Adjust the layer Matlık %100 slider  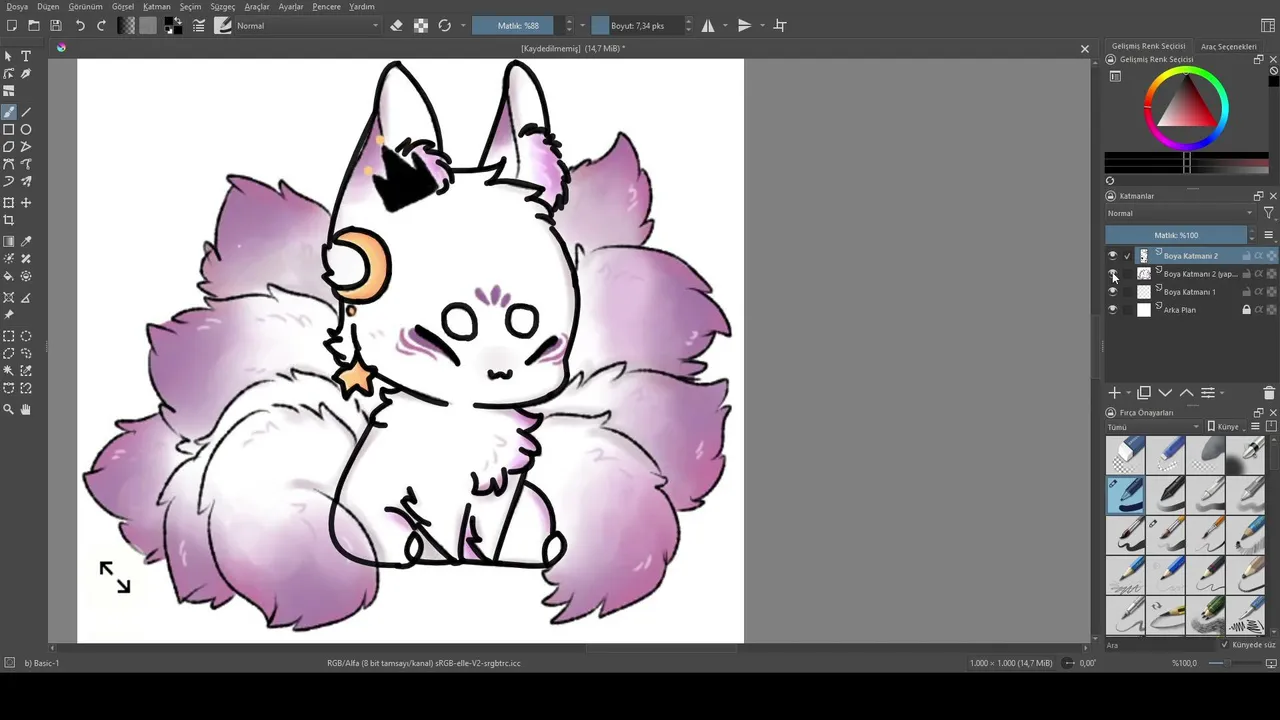1177,235
